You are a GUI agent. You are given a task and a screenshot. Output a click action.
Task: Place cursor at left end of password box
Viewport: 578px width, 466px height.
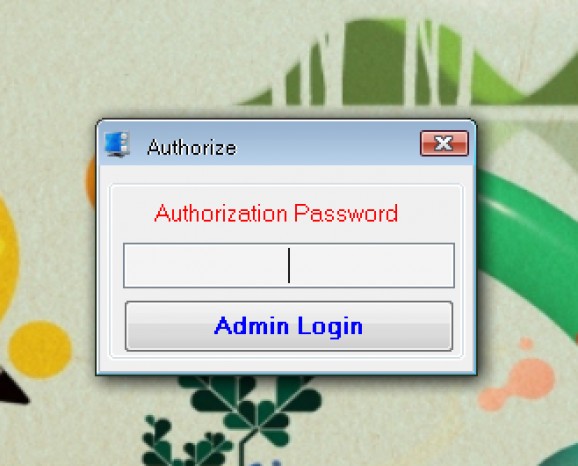click(x=129, y=265)
